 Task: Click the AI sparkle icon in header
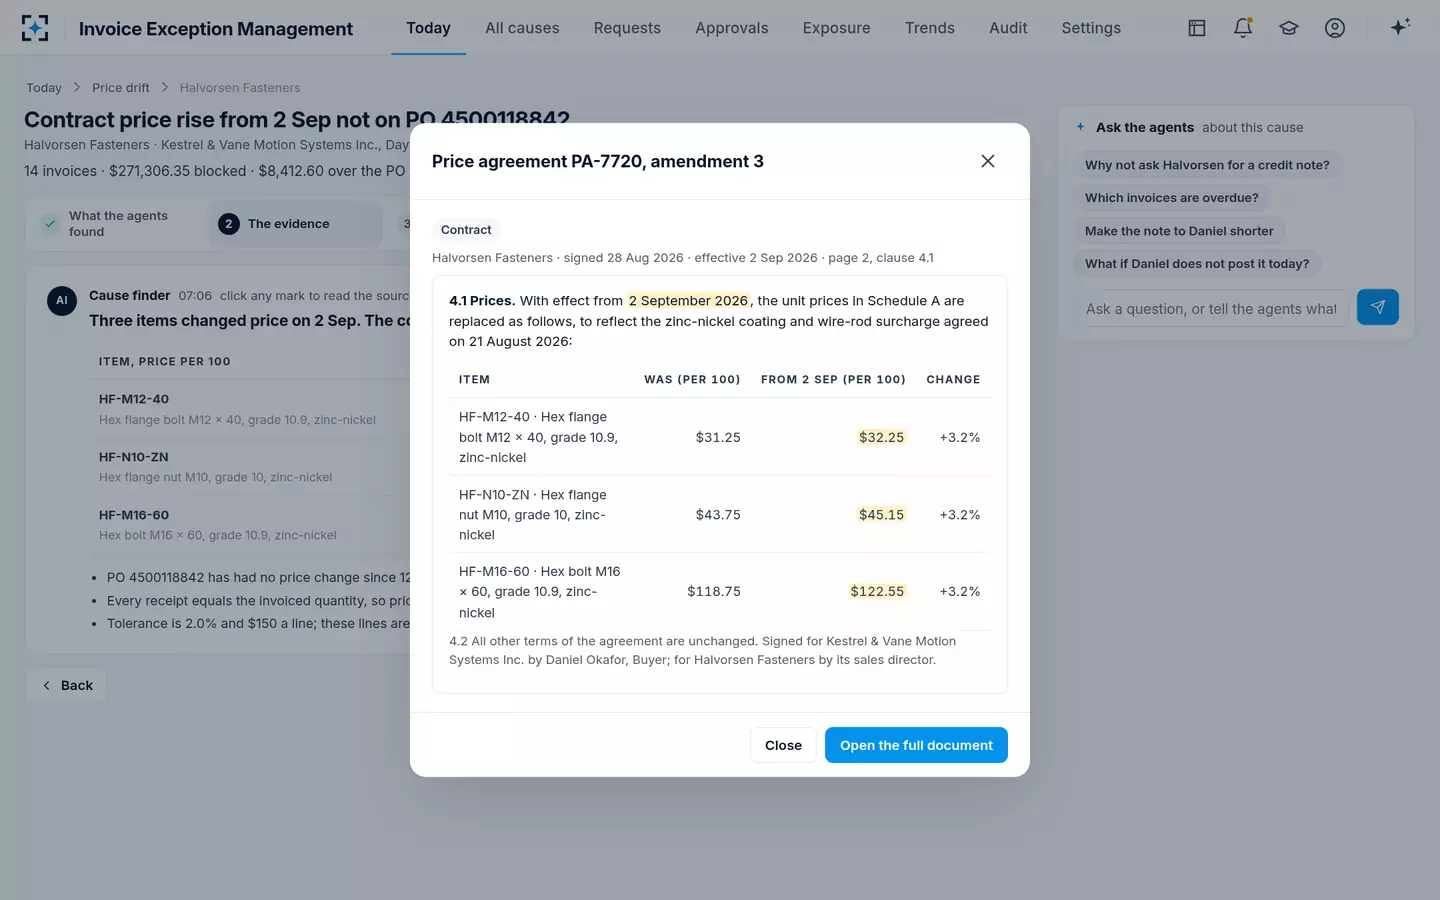click(x=1400, y=27)
